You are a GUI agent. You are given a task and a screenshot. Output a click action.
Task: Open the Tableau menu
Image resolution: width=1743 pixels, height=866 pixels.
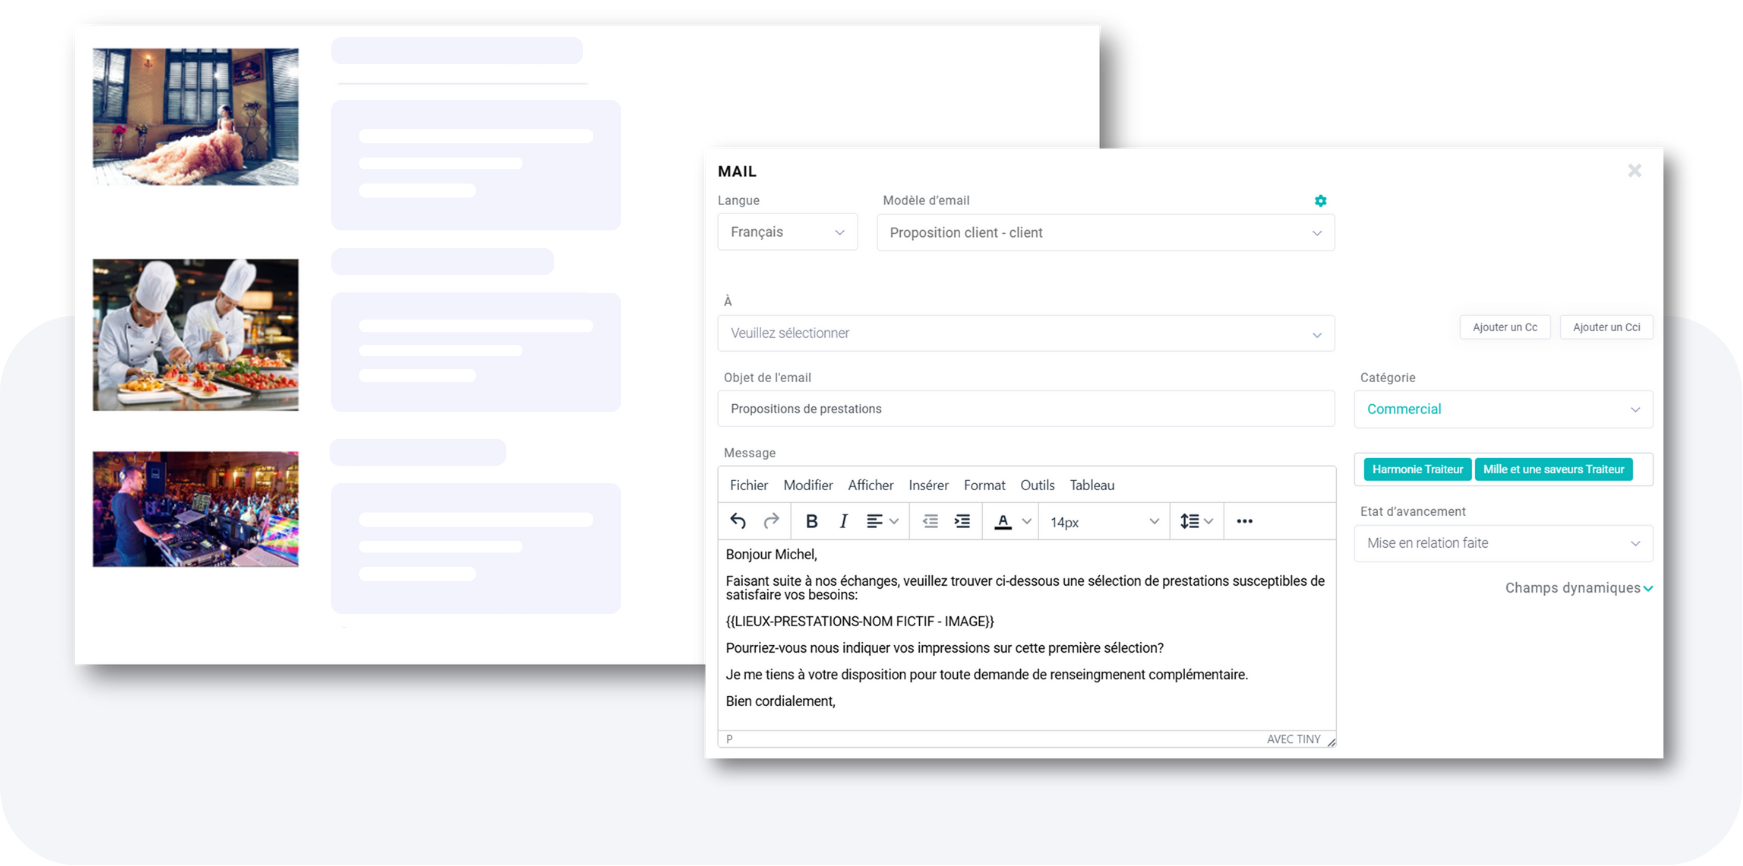click(1092, 485)
